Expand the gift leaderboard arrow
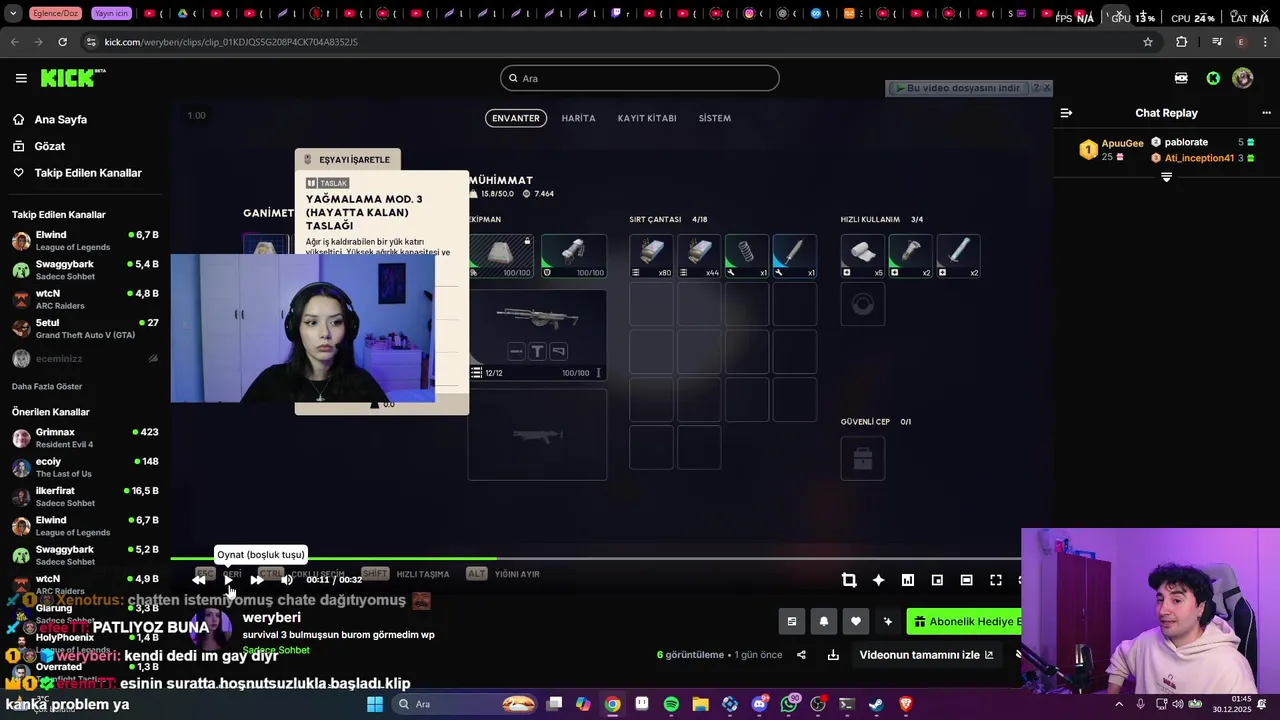Viewport: 1280px width, 720px height. [x=1166, y=177]
